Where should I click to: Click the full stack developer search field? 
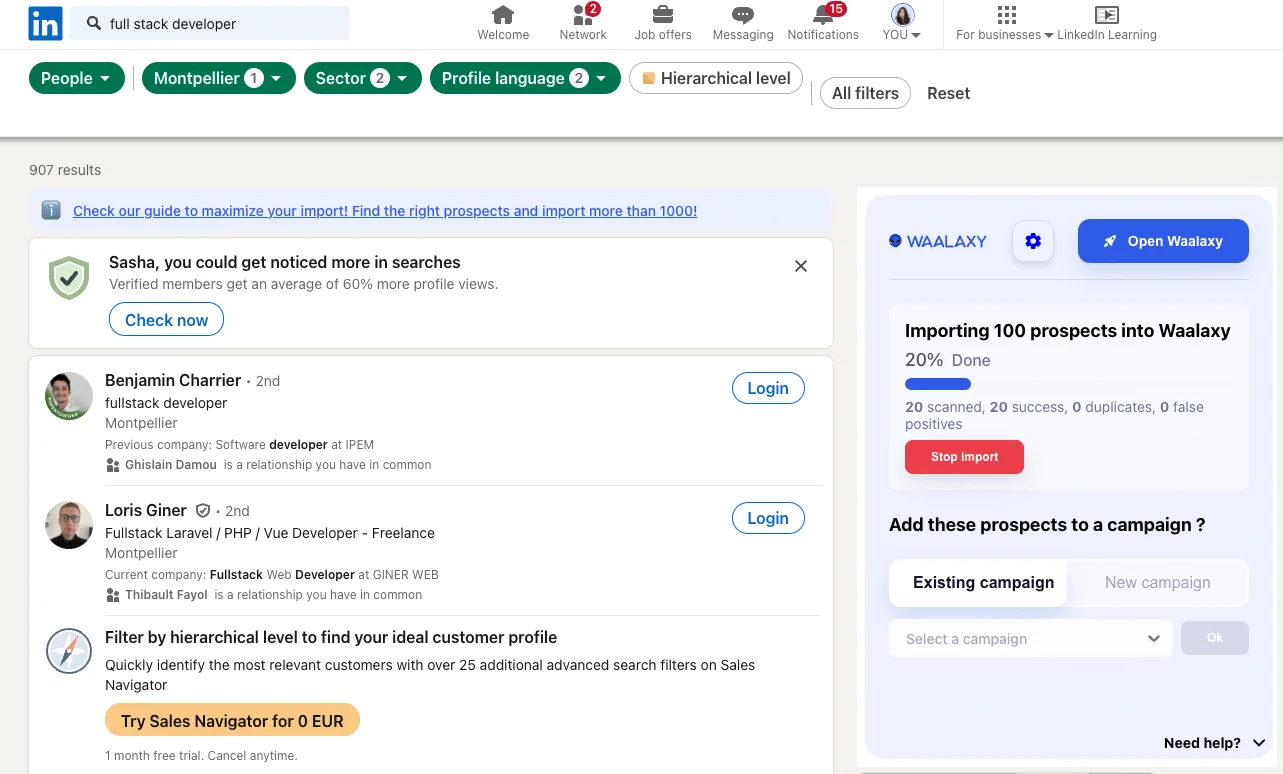tap(210, 23)
